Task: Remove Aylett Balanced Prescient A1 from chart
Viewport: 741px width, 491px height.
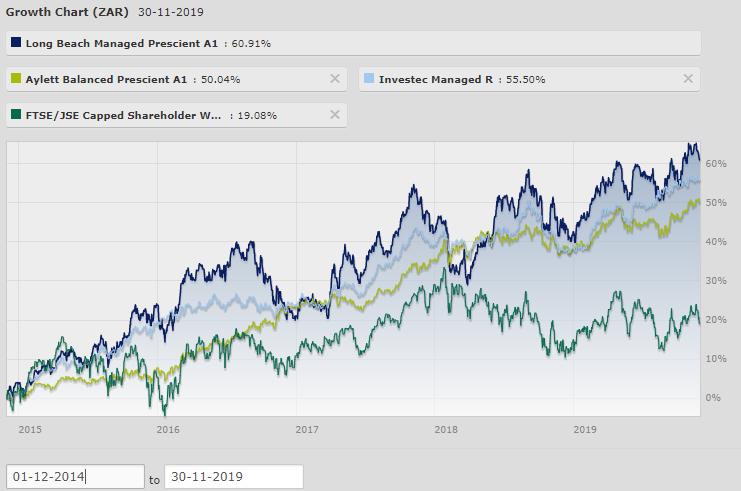Action: (x=335, y=79)
